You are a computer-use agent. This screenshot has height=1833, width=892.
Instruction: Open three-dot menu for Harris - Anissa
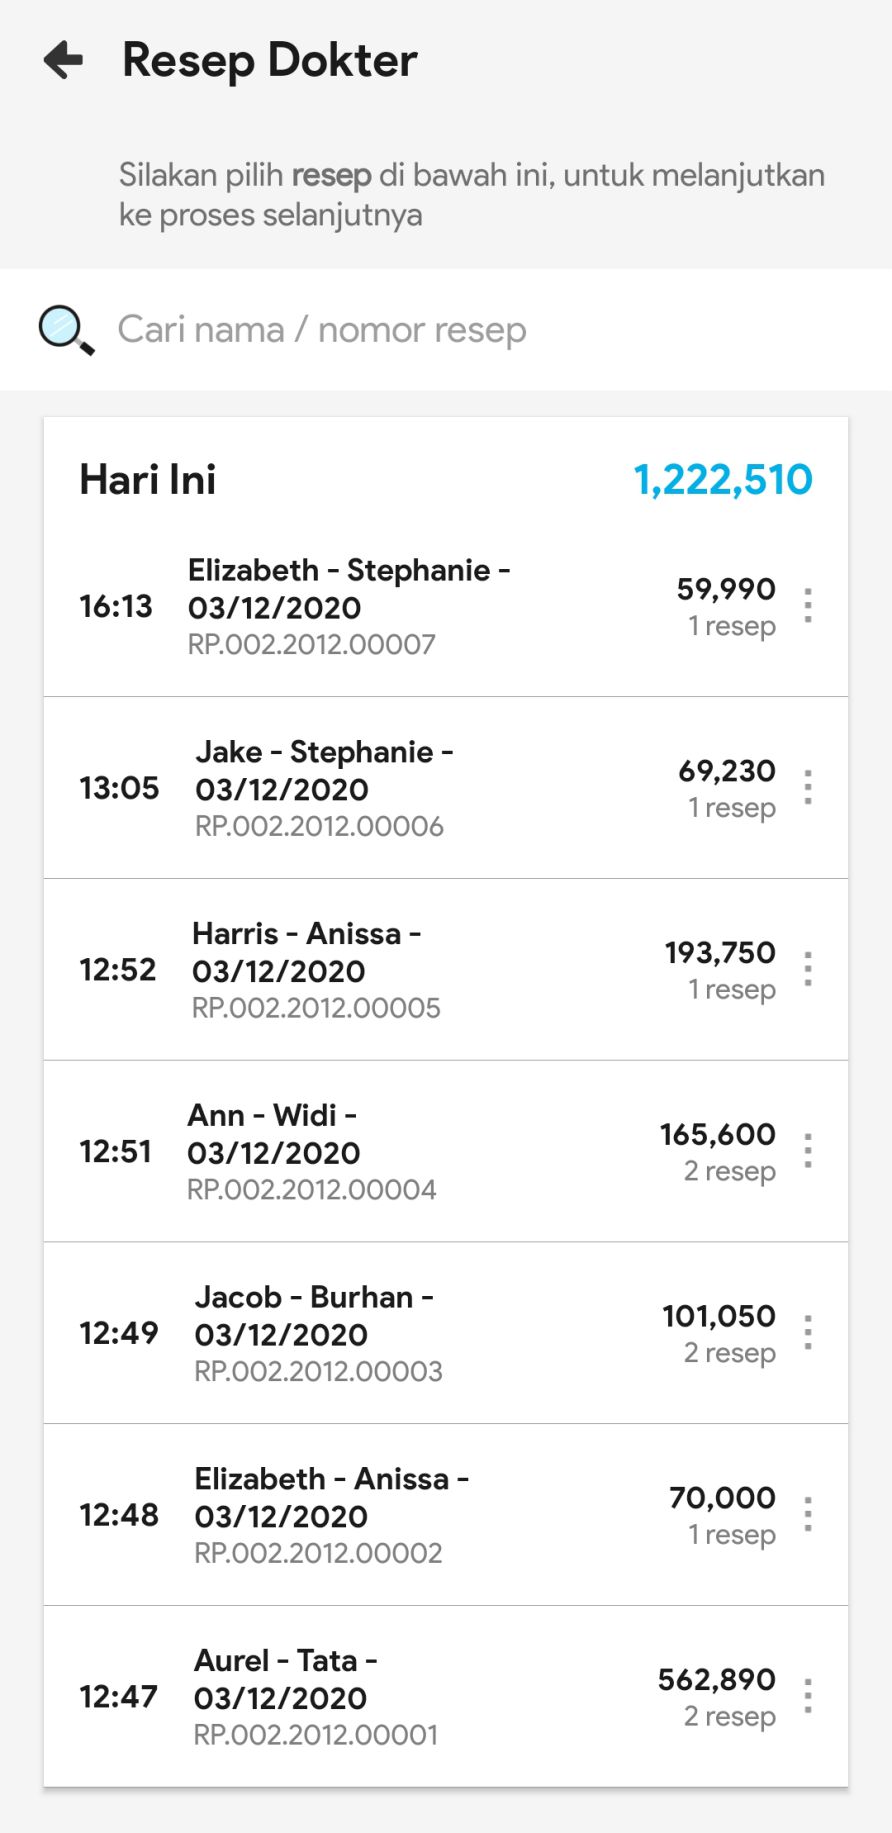tap(808, 970)
